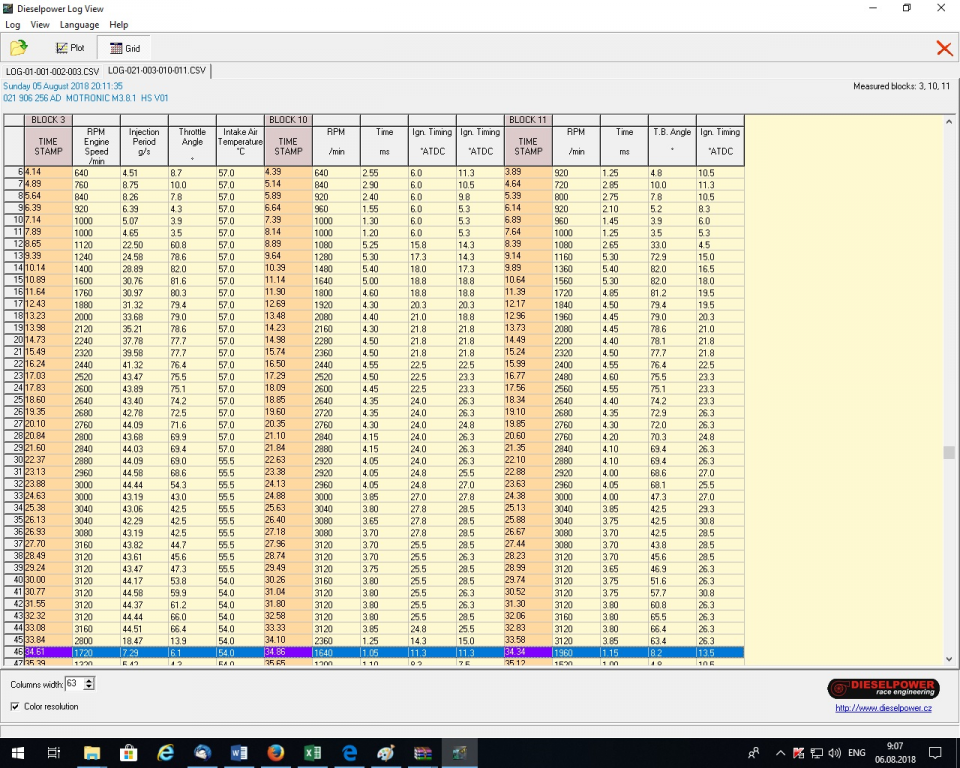Open Firefox from the taskbar

275,752
